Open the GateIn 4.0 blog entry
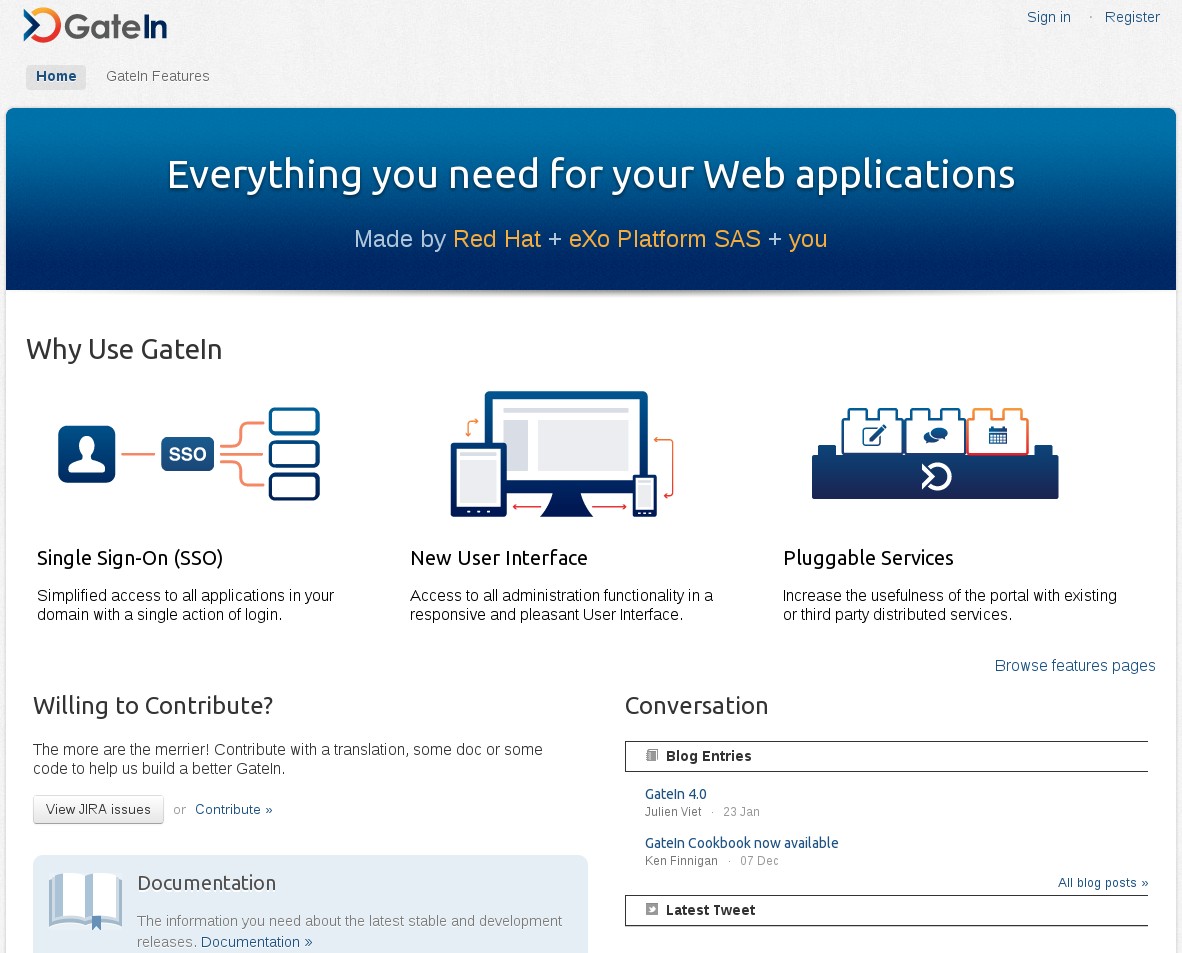 (x=675, y=793)
